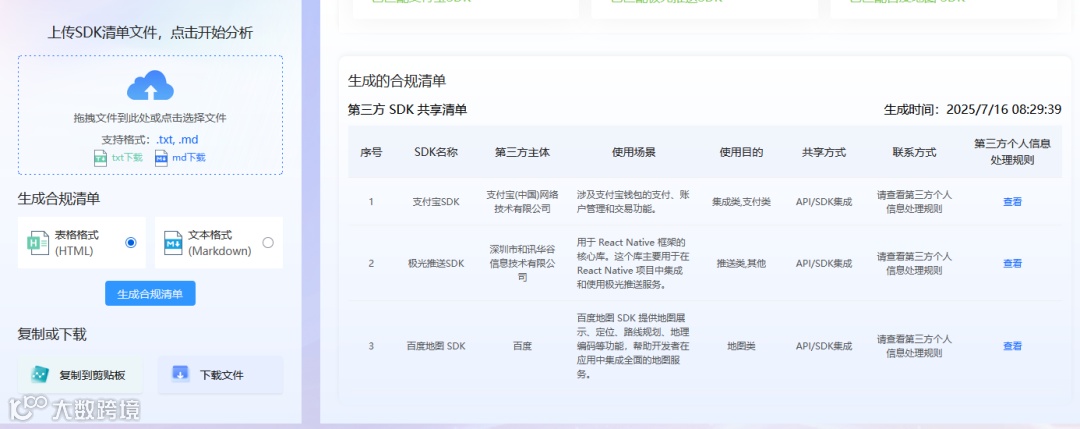Click API/SDK集成 cell in 极光推送SDK row
The image size is (1080, 429).
824,263
